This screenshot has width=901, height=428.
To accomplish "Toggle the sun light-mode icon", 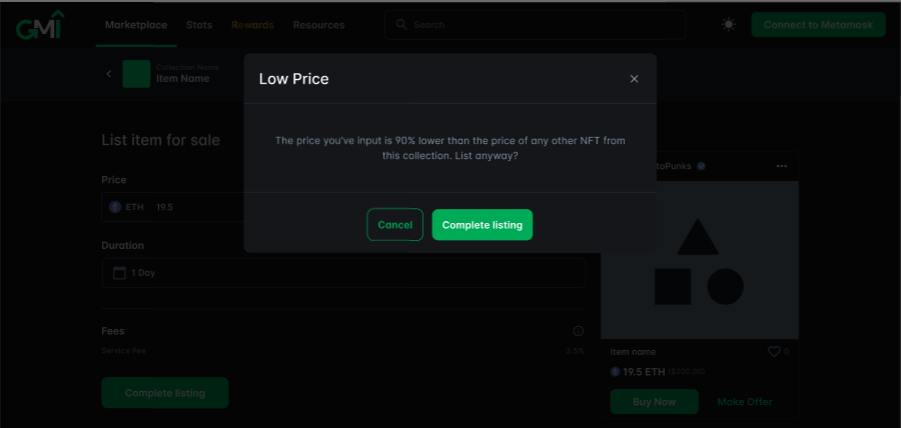I will (x=729, y=25).
